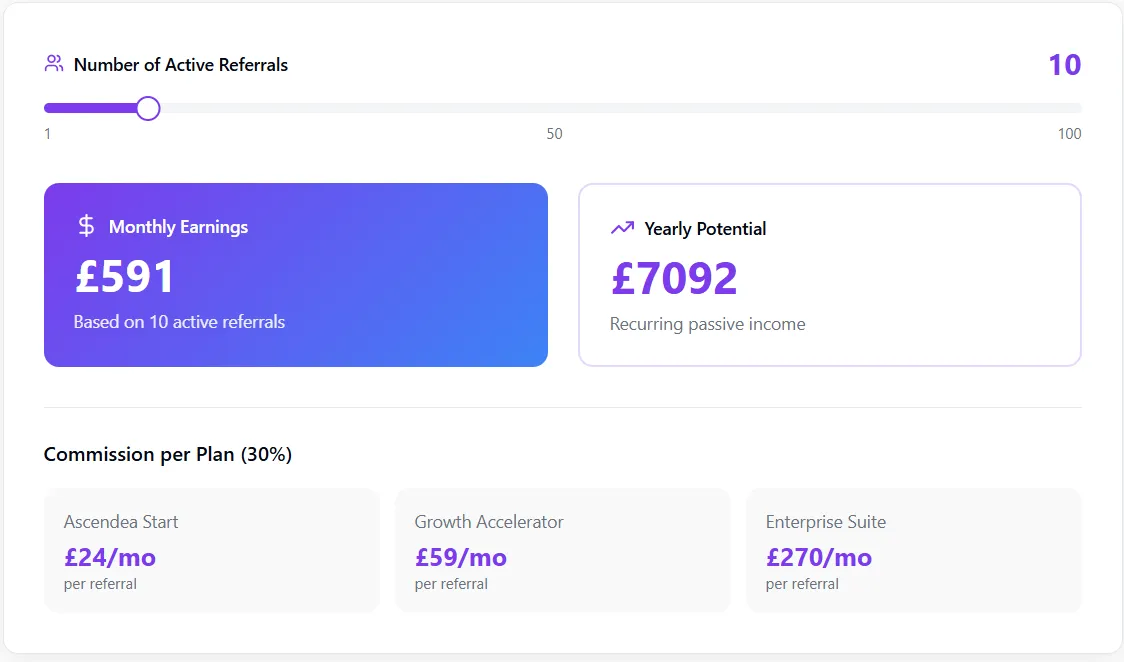Click the referrals slider thumb handle
1124x662 pixels.
(x=148, y=108)
